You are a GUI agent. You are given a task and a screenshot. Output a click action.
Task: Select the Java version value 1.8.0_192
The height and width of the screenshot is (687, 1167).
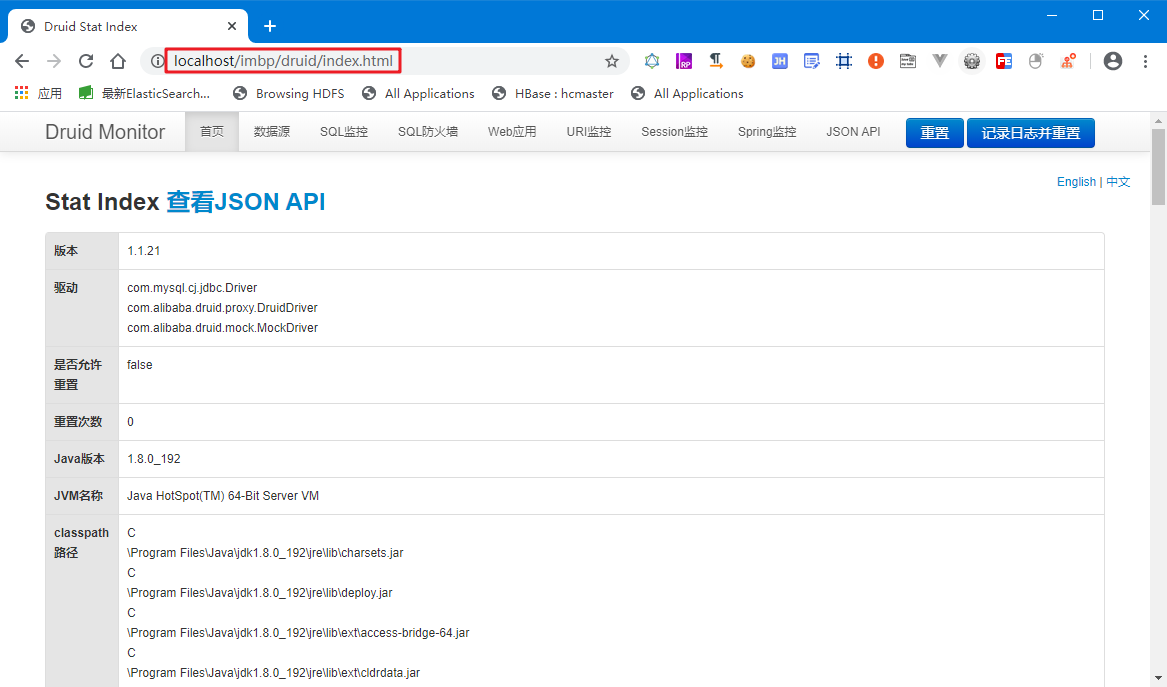click(x=153, y=458)
